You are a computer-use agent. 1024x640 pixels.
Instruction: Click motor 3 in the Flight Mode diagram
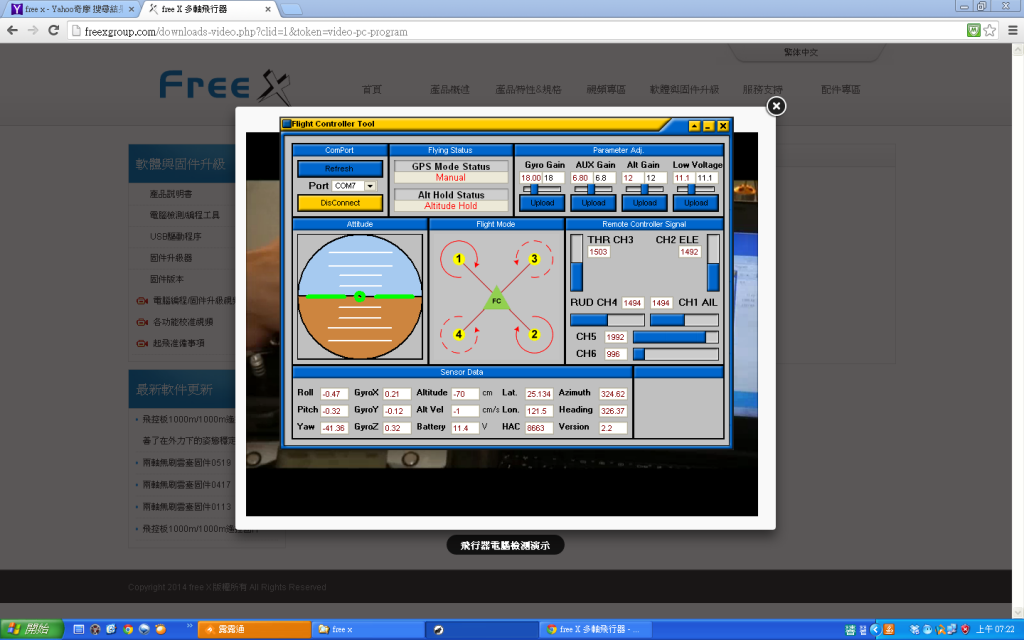click(x=534, y=259)
